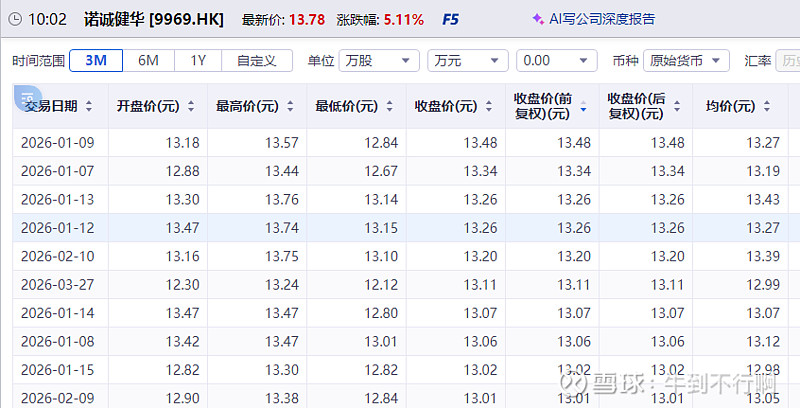Click the F5 refresh shortcut
800x408 pixels.
450,20
